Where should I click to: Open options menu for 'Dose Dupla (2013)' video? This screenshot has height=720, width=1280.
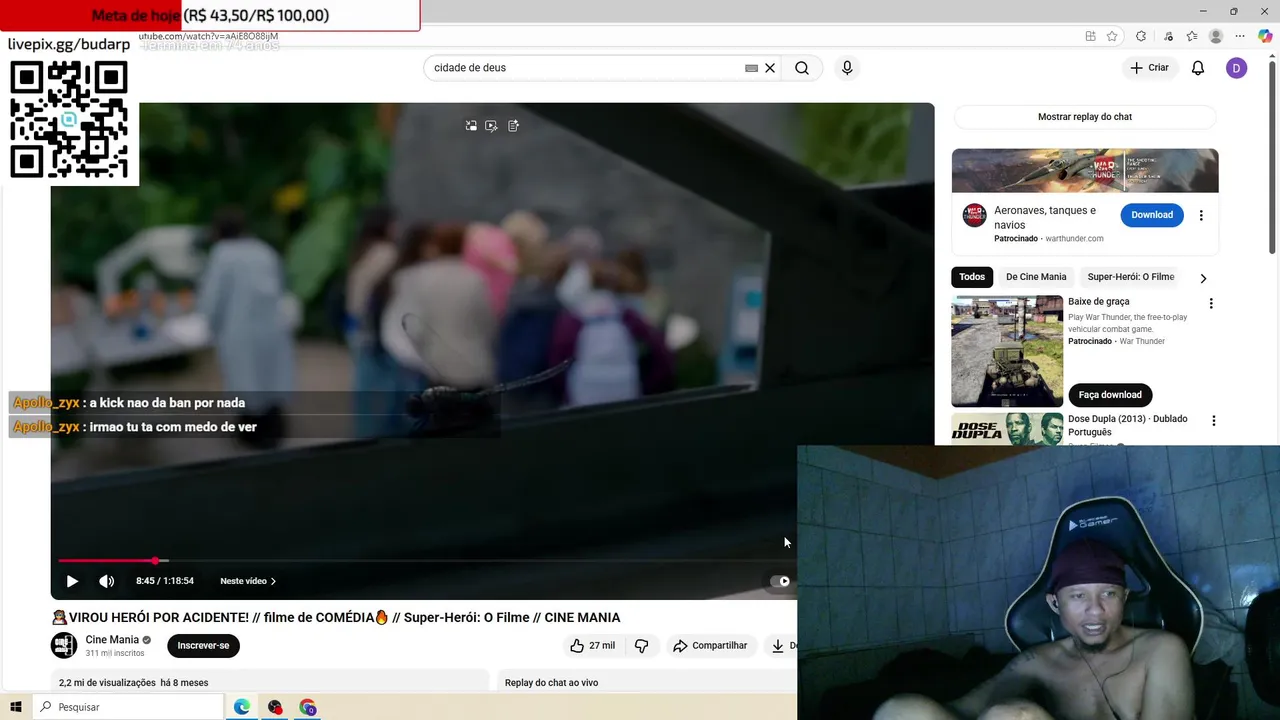click(x=1213, y=421)
